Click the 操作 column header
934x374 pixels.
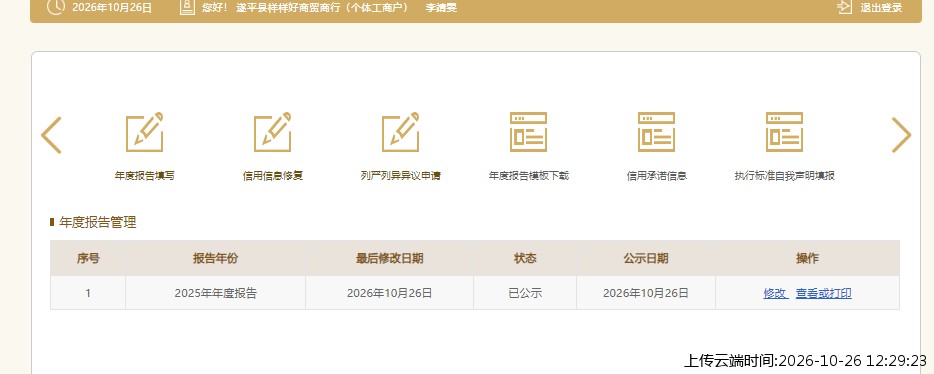point(808,258)
